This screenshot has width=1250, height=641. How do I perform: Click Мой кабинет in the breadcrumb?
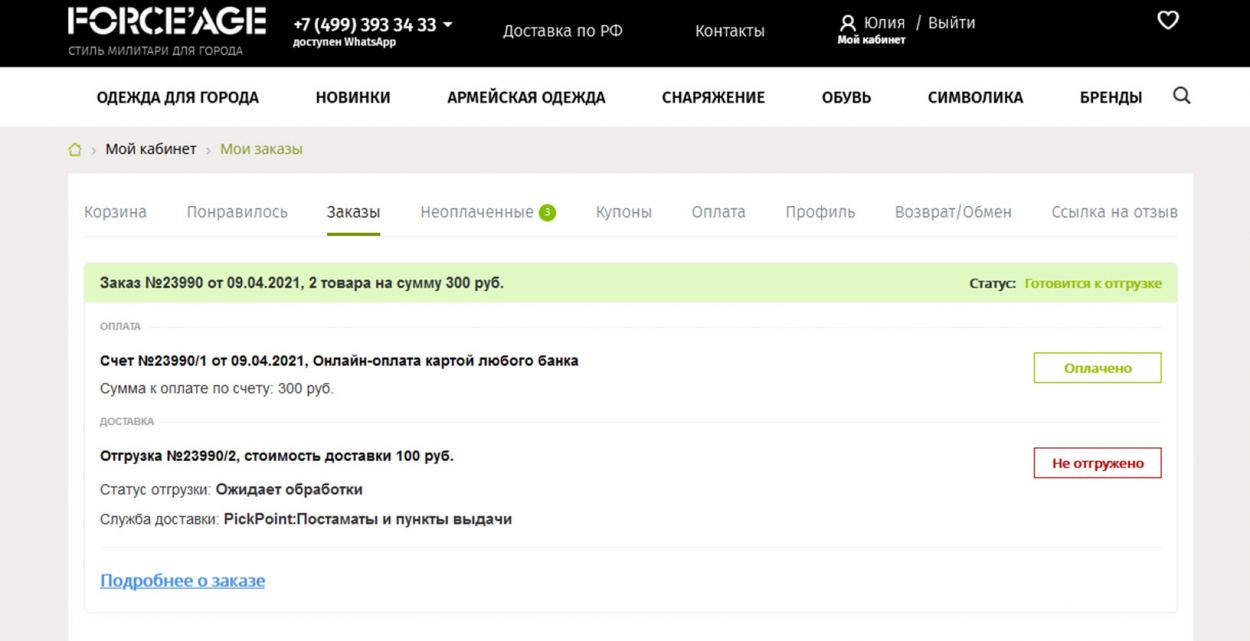tap(151, 149)
